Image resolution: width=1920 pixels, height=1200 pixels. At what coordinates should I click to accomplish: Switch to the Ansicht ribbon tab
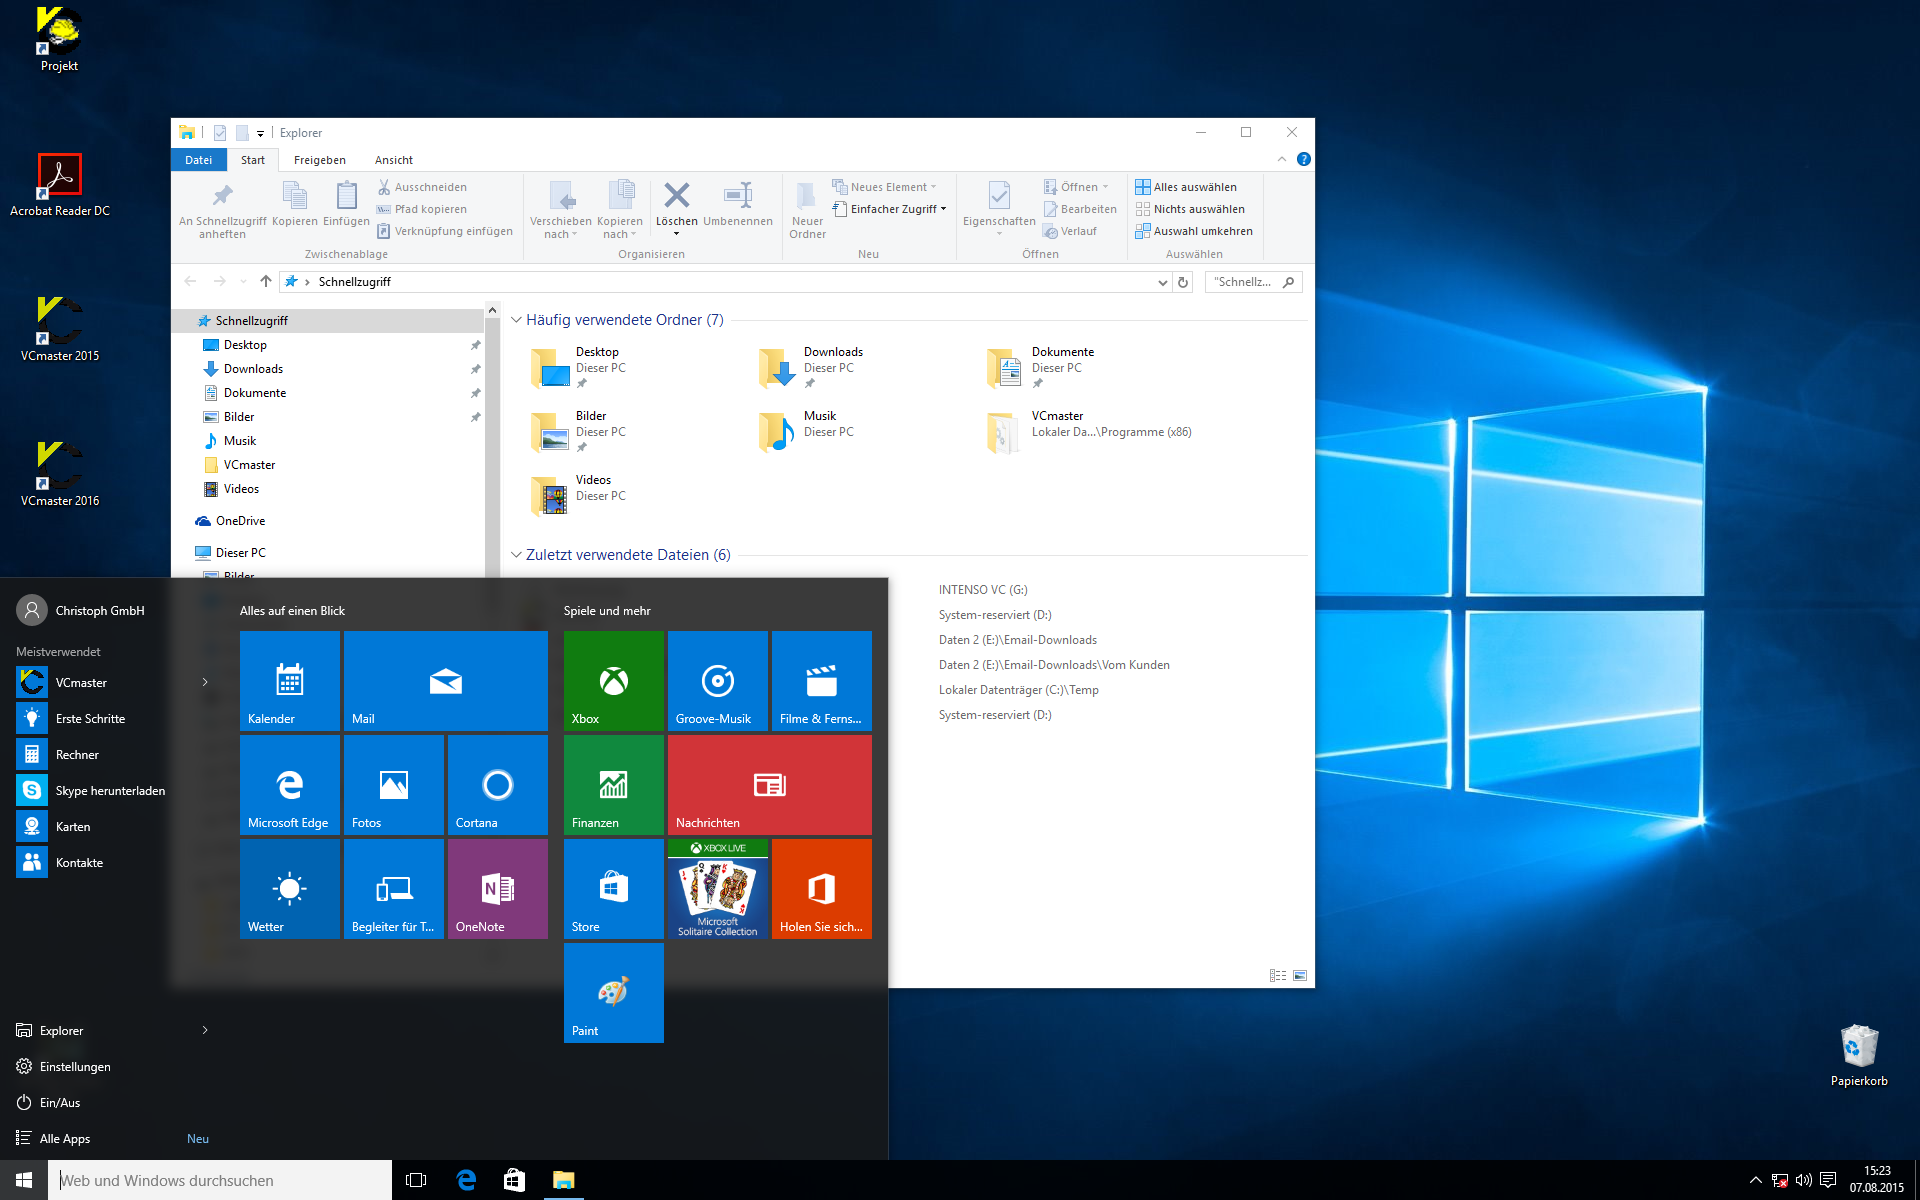(393, 160)
